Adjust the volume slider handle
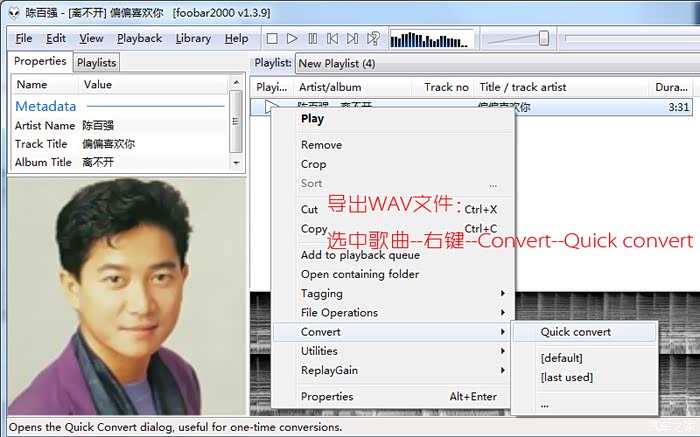 tap(544, 39)
